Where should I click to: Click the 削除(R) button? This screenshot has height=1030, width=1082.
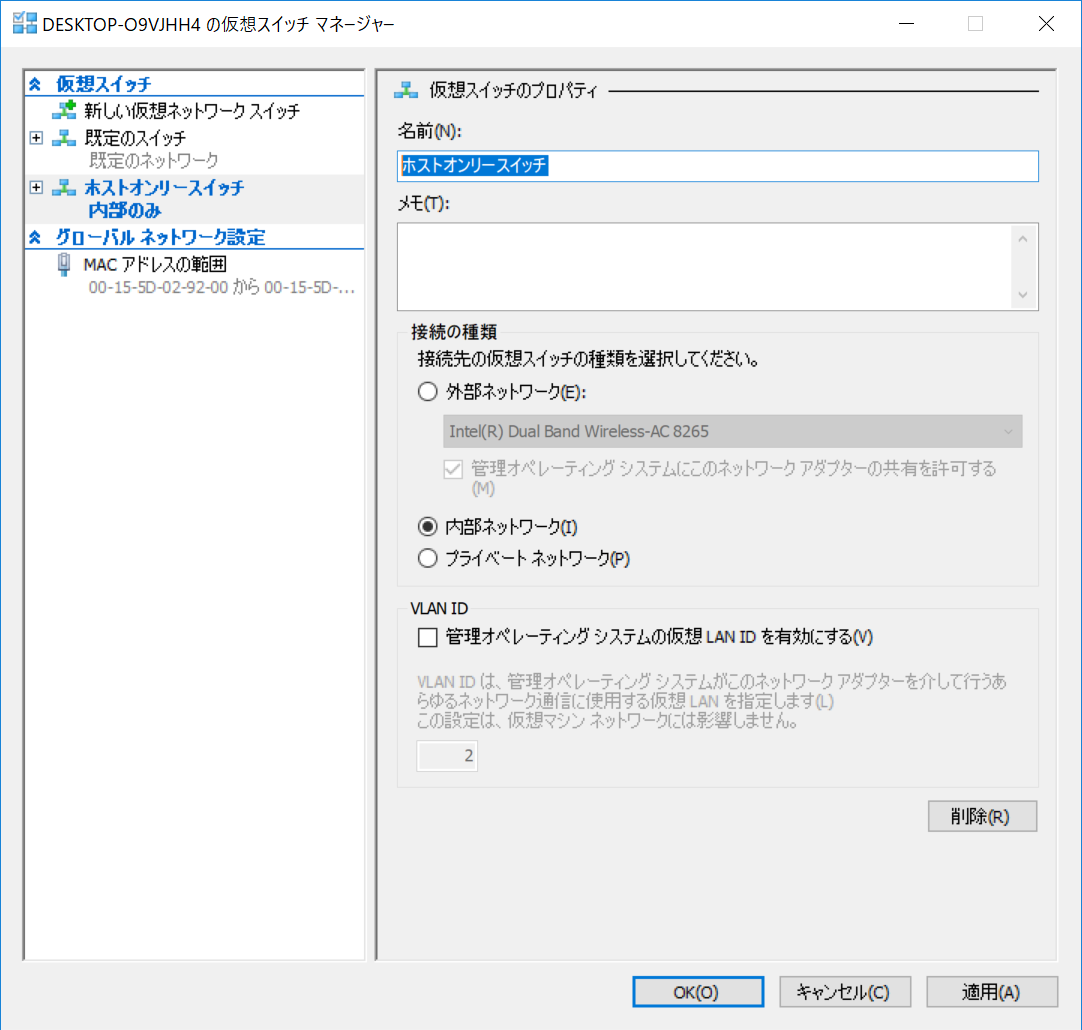pos(982,816)
